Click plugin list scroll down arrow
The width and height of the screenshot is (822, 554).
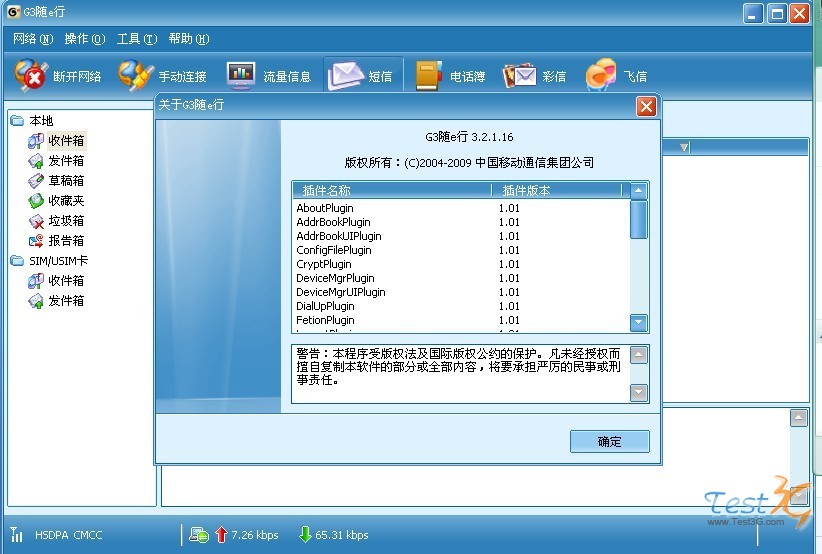coord(639,323)
